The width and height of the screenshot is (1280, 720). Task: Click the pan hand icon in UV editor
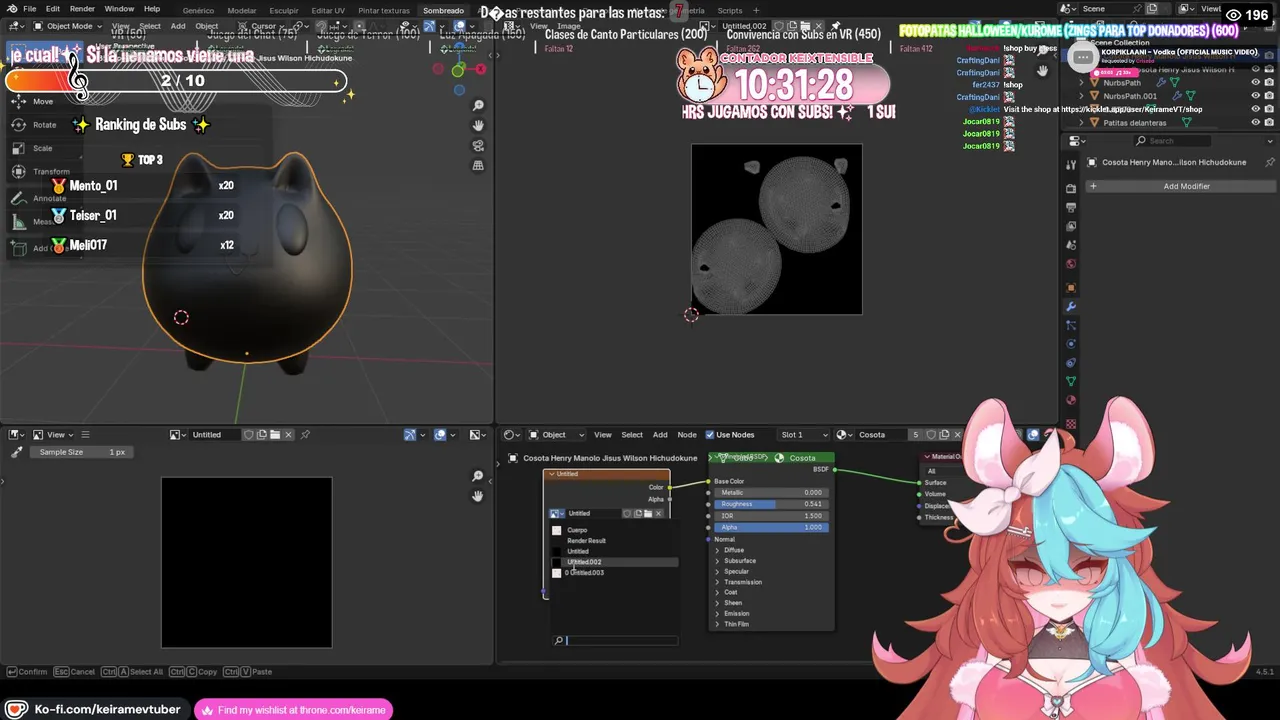pos(1042,71)
